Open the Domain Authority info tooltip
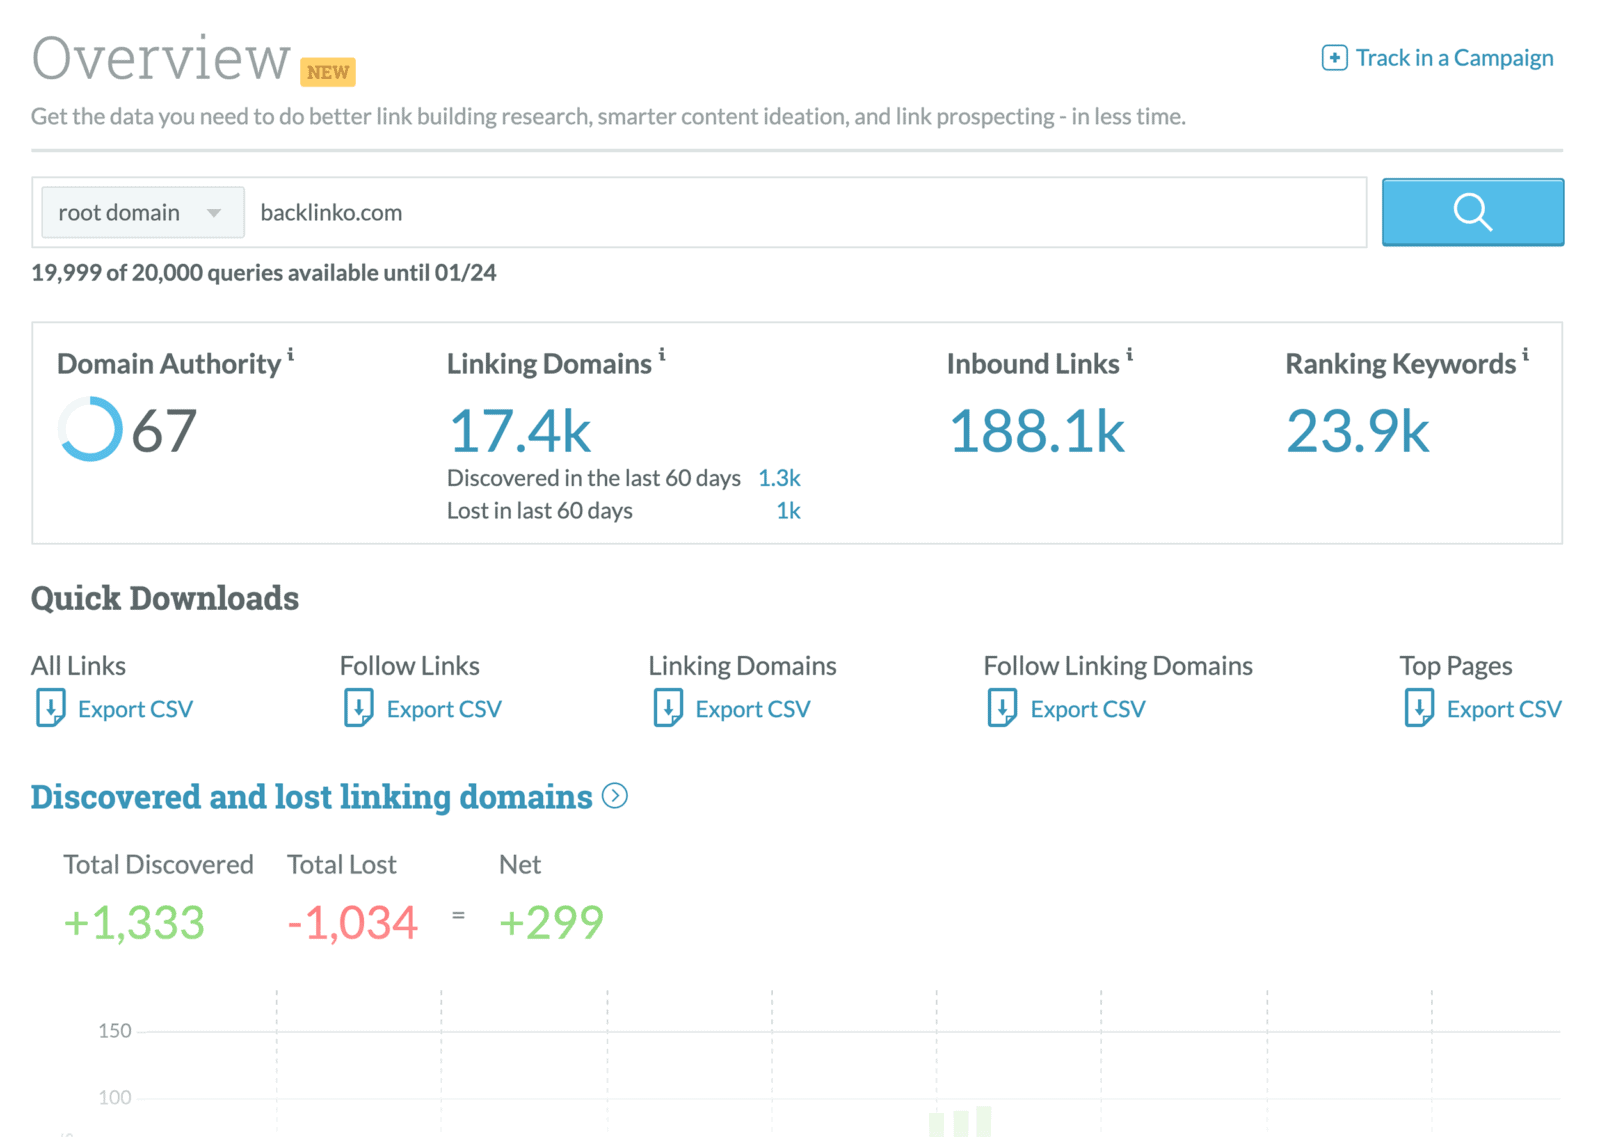 point(293,355)
